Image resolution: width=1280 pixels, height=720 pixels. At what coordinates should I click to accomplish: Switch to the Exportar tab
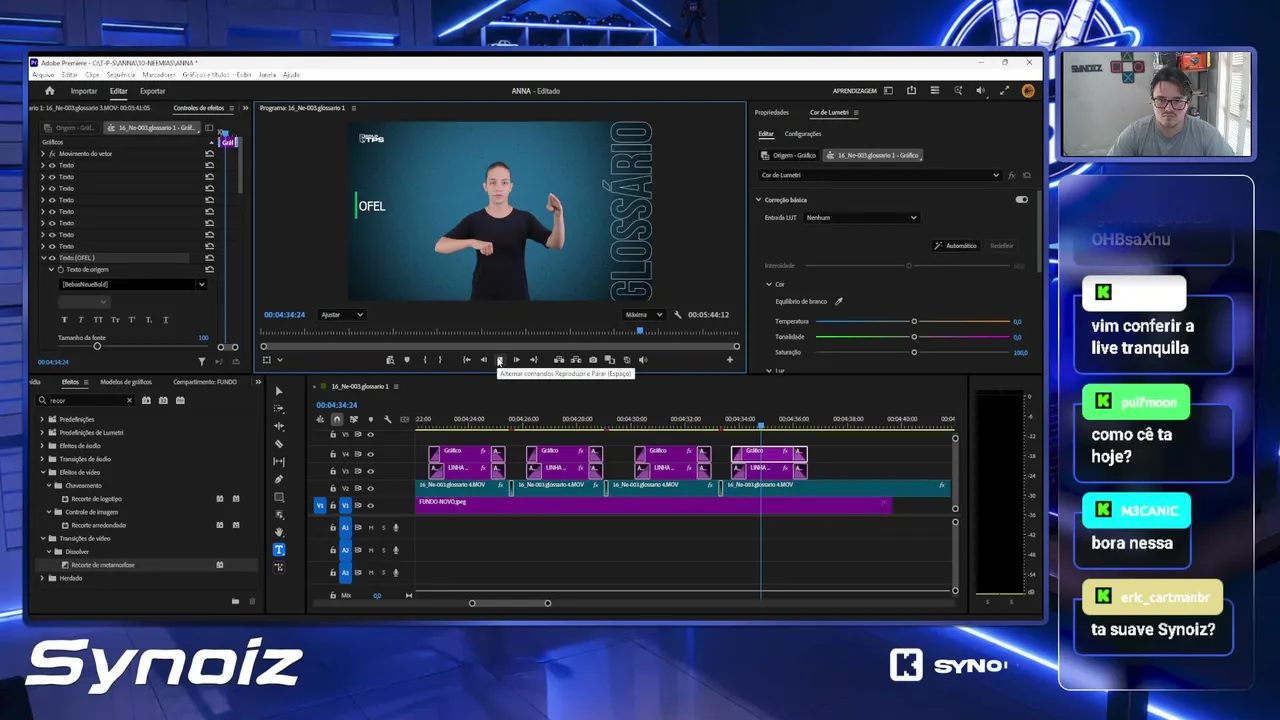click(x=153, y=91)
